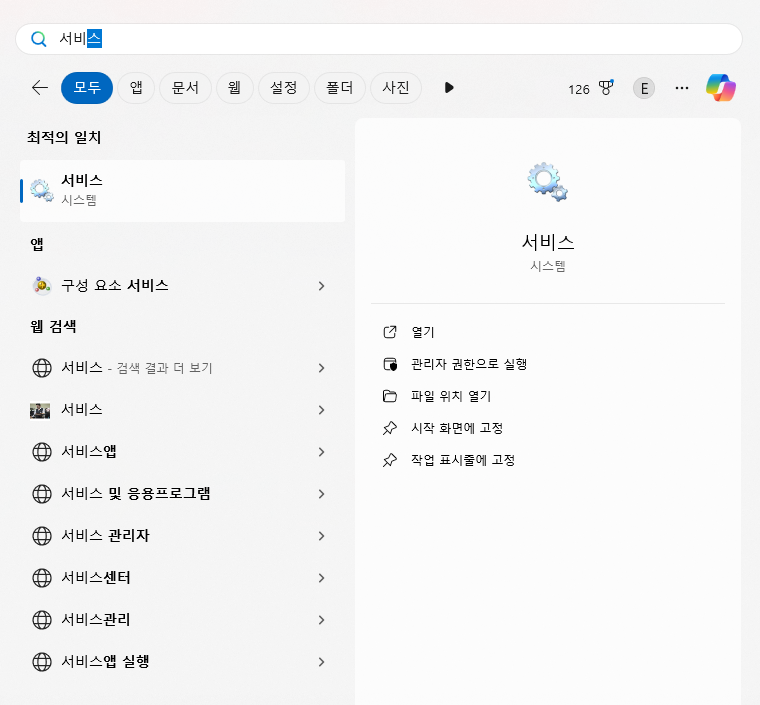Open web suggestion 서비스앱 실행
The width and height of the screenshot is (760, 705).
coord(182,662)
